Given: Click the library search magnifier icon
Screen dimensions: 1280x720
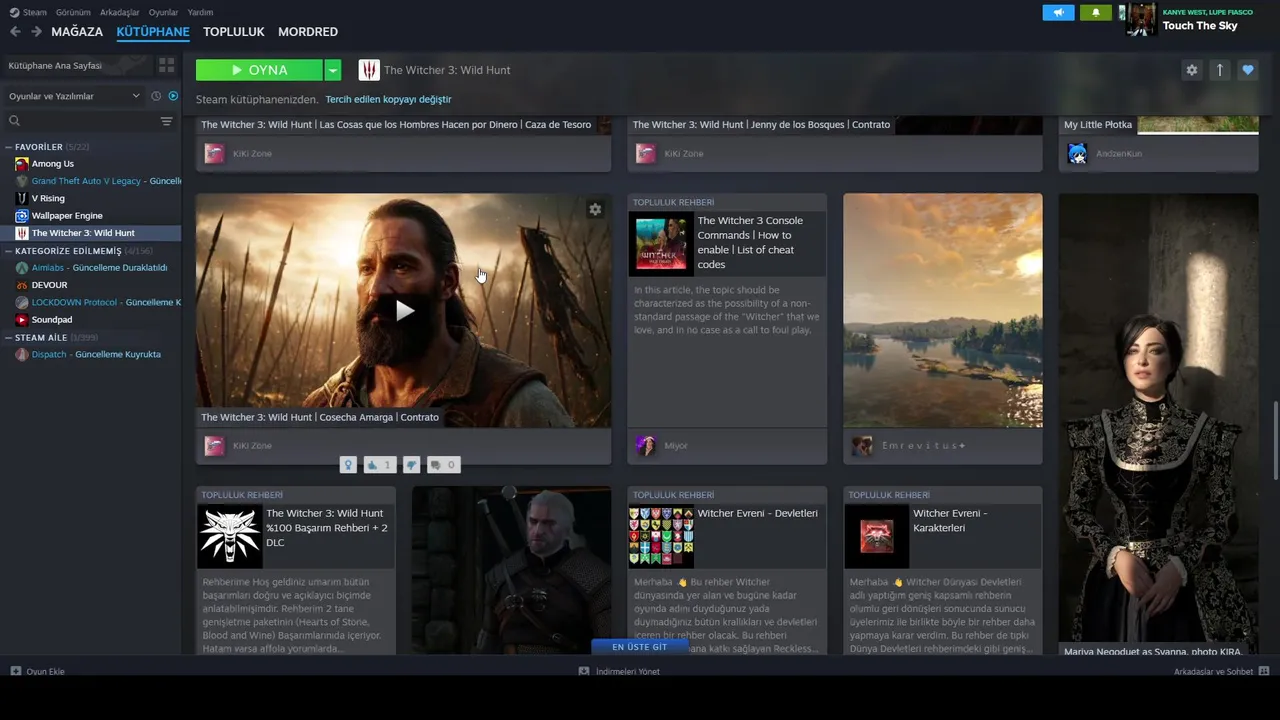Looking at the screenshot, I should 14,121.
